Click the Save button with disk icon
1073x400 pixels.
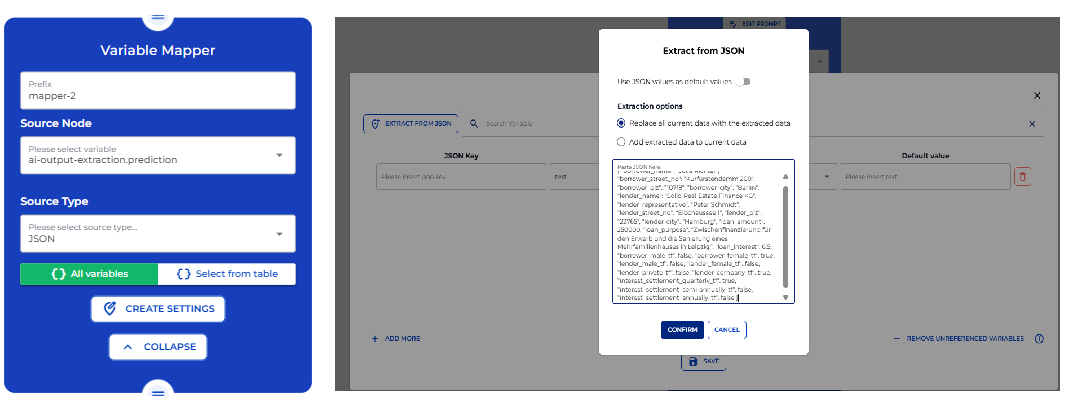pyautogui.click(x=703, y=361)
